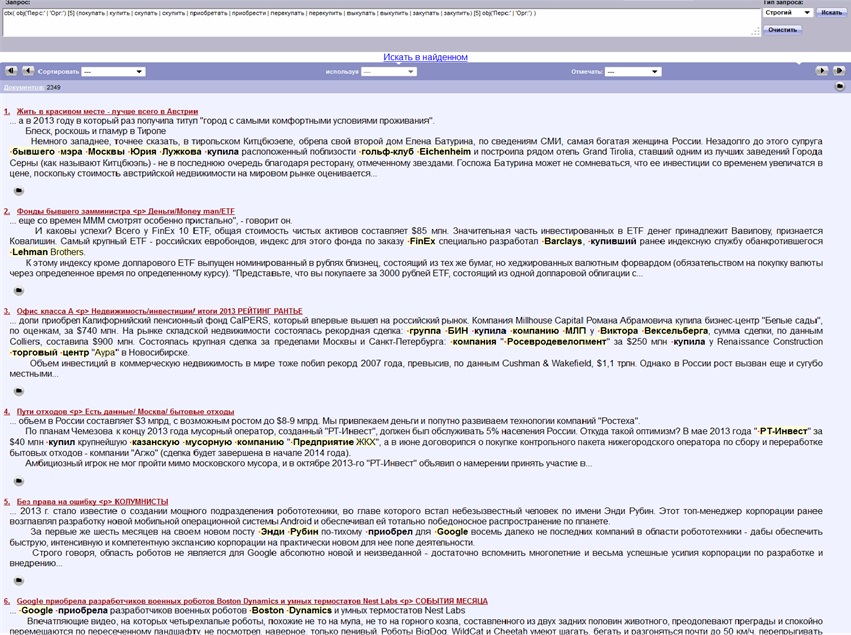The height and width of the screenshot is (635, 851).
Task: Click the Документов link
Action: [24, 87]
